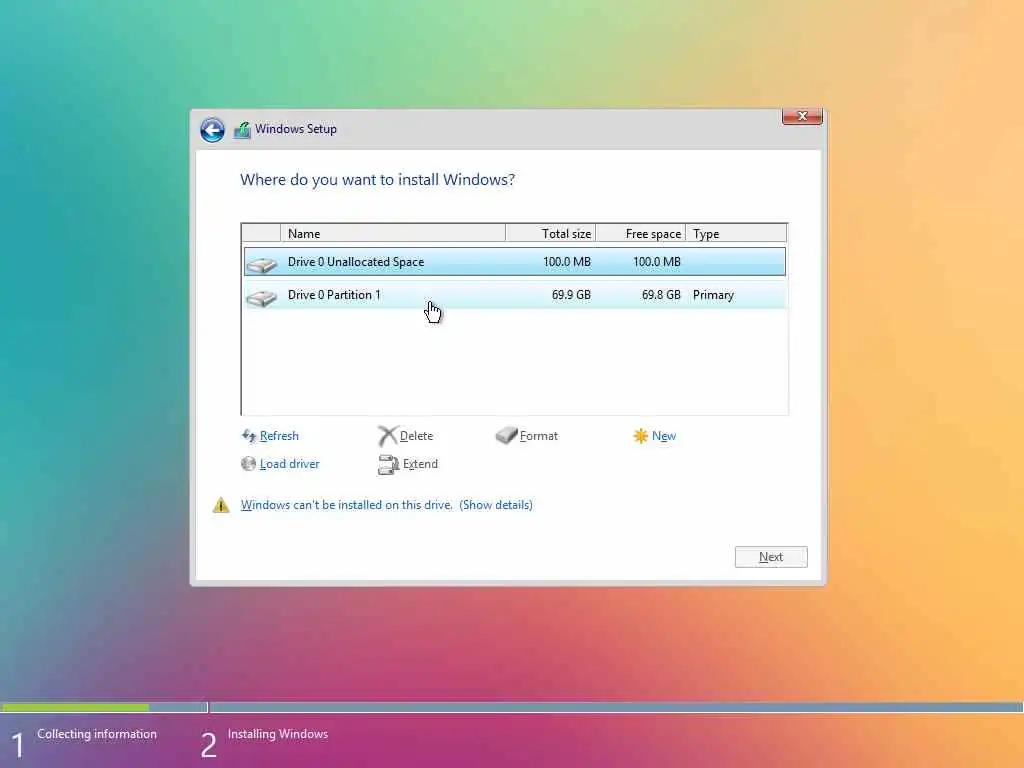Viewport: 1024px width, 768px height.
Task: Sort by the Free space column header
Action: point(641,233)
